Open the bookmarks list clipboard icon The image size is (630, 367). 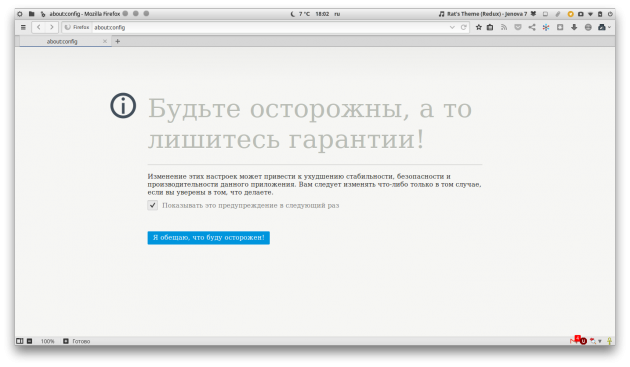tap(490, 27)
